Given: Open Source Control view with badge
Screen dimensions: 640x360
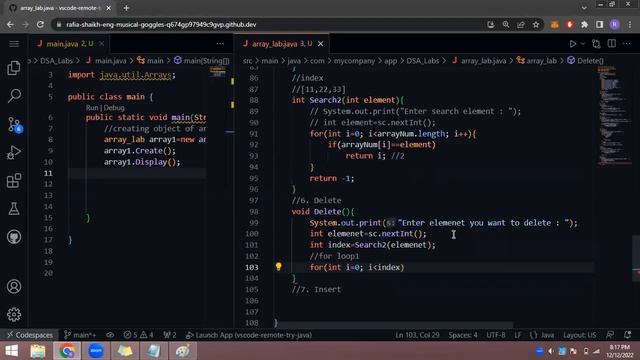Looking at the screenshot, I should [15, 124].
